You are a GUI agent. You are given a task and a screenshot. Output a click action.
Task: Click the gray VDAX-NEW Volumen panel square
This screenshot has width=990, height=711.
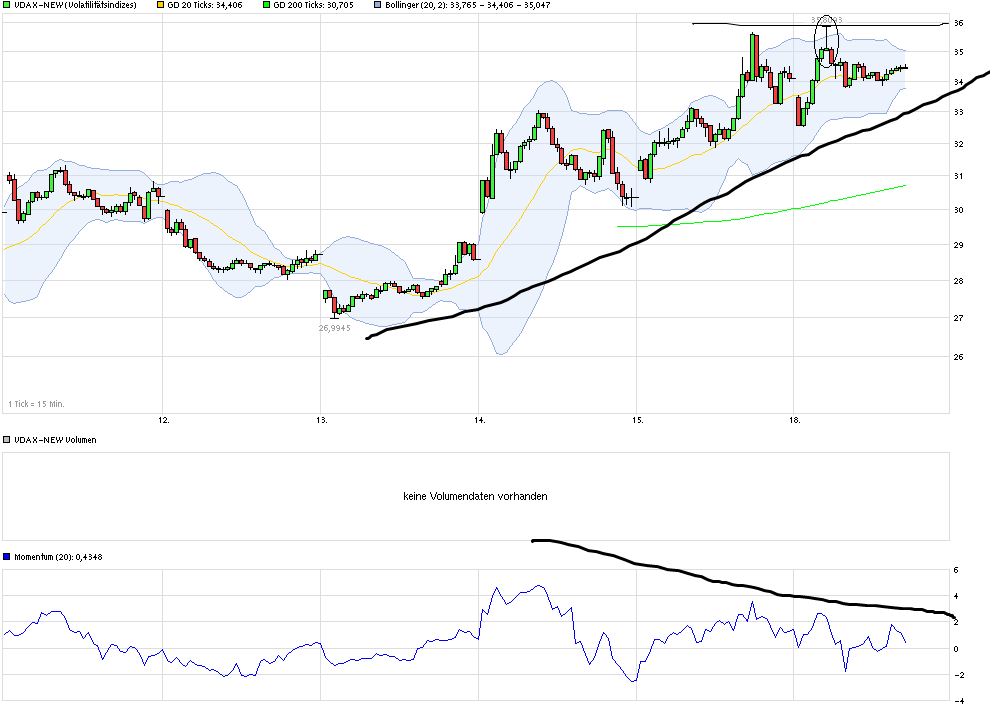click(x=7, y=440)
